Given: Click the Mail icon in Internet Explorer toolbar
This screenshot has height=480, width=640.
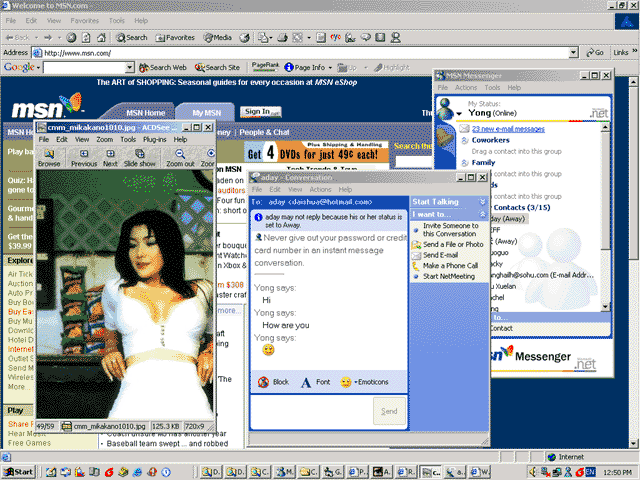Looking at the screenshot, I should click(x=263, y=38).
